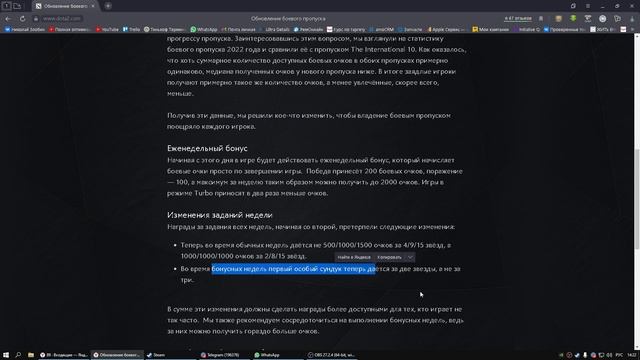Open the Windows Start menu
The height and width of the screenshot is (360, 640).
(x=6, y=355)
